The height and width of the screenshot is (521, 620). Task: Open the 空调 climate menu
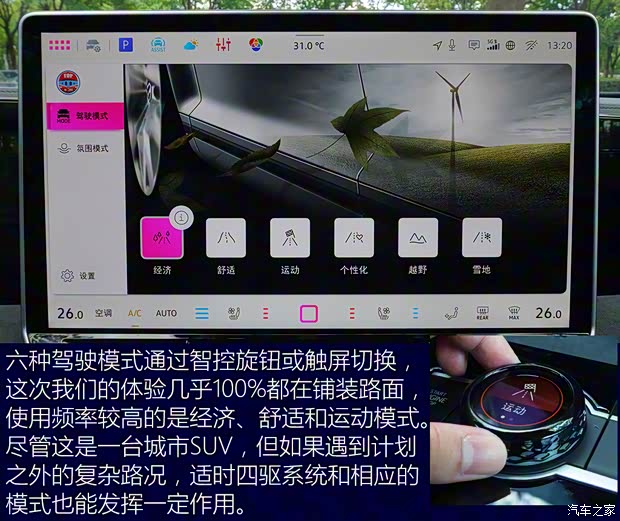tap(104, 313)
